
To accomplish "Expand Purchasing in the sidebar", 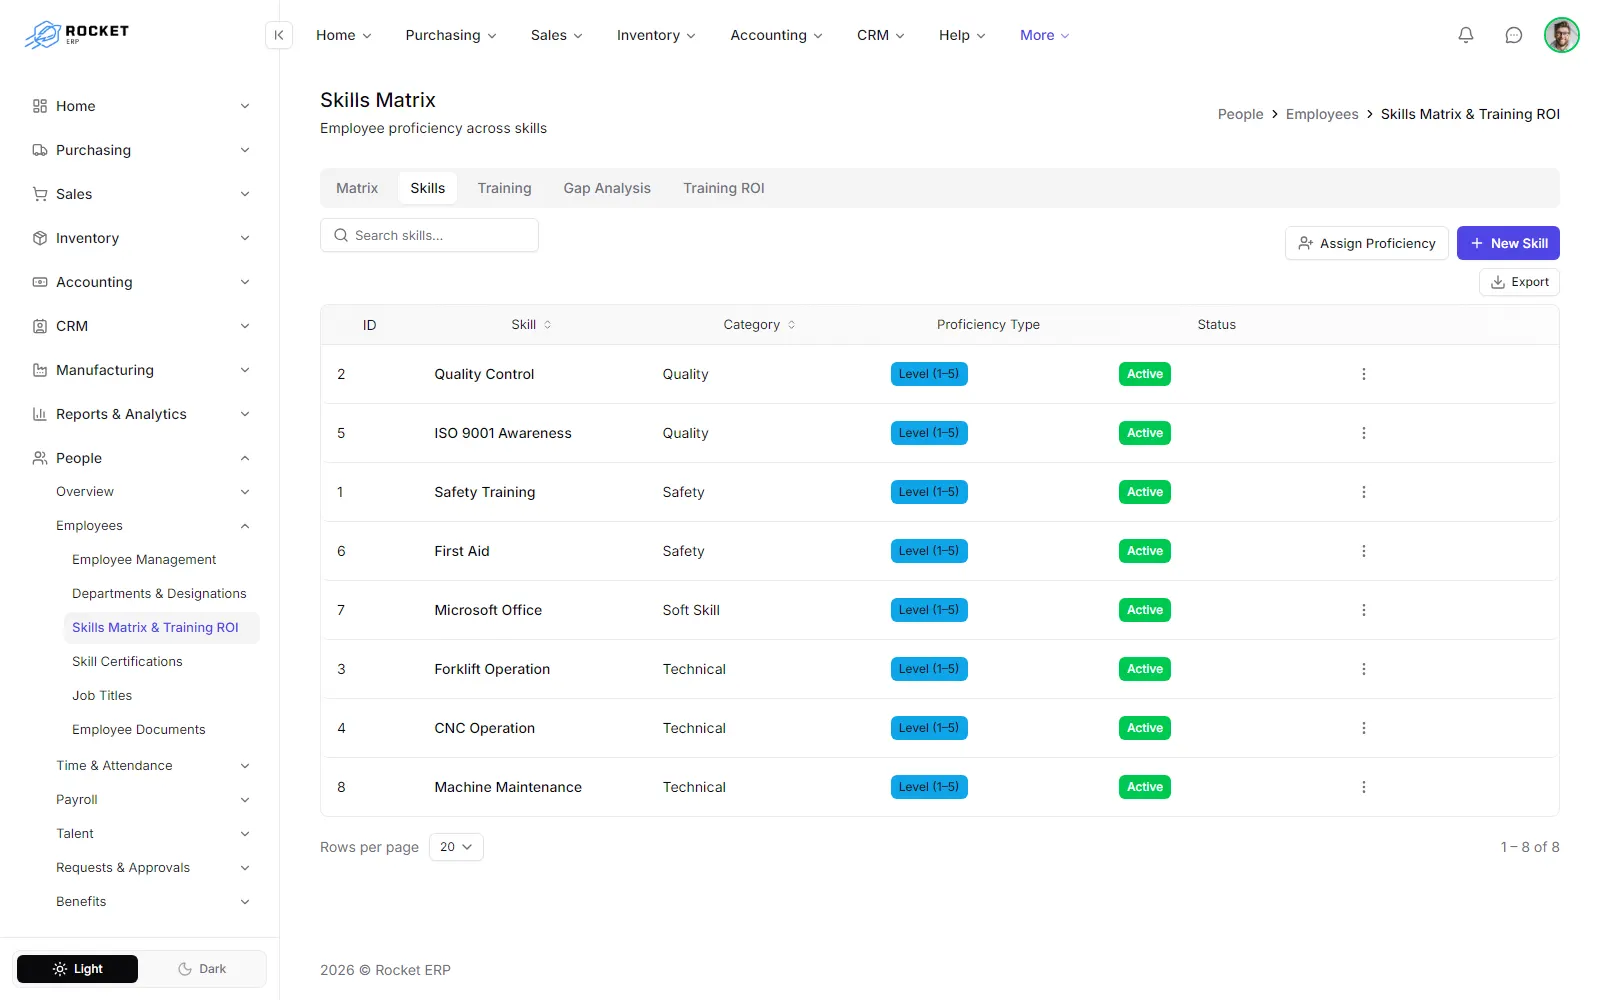I will click(x=140, y=150).
